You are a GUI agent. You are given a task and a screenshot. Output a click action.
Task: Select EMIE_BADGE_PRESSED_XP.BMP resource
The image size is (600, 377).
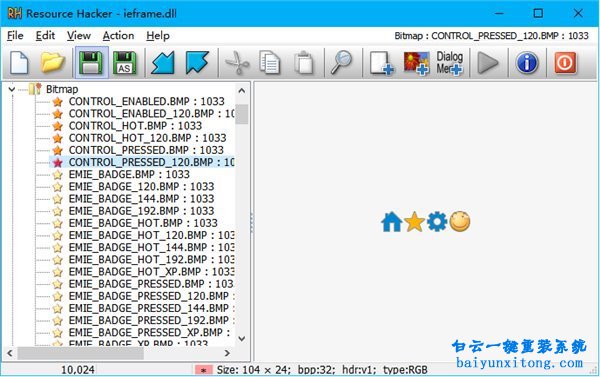point(150,333)
